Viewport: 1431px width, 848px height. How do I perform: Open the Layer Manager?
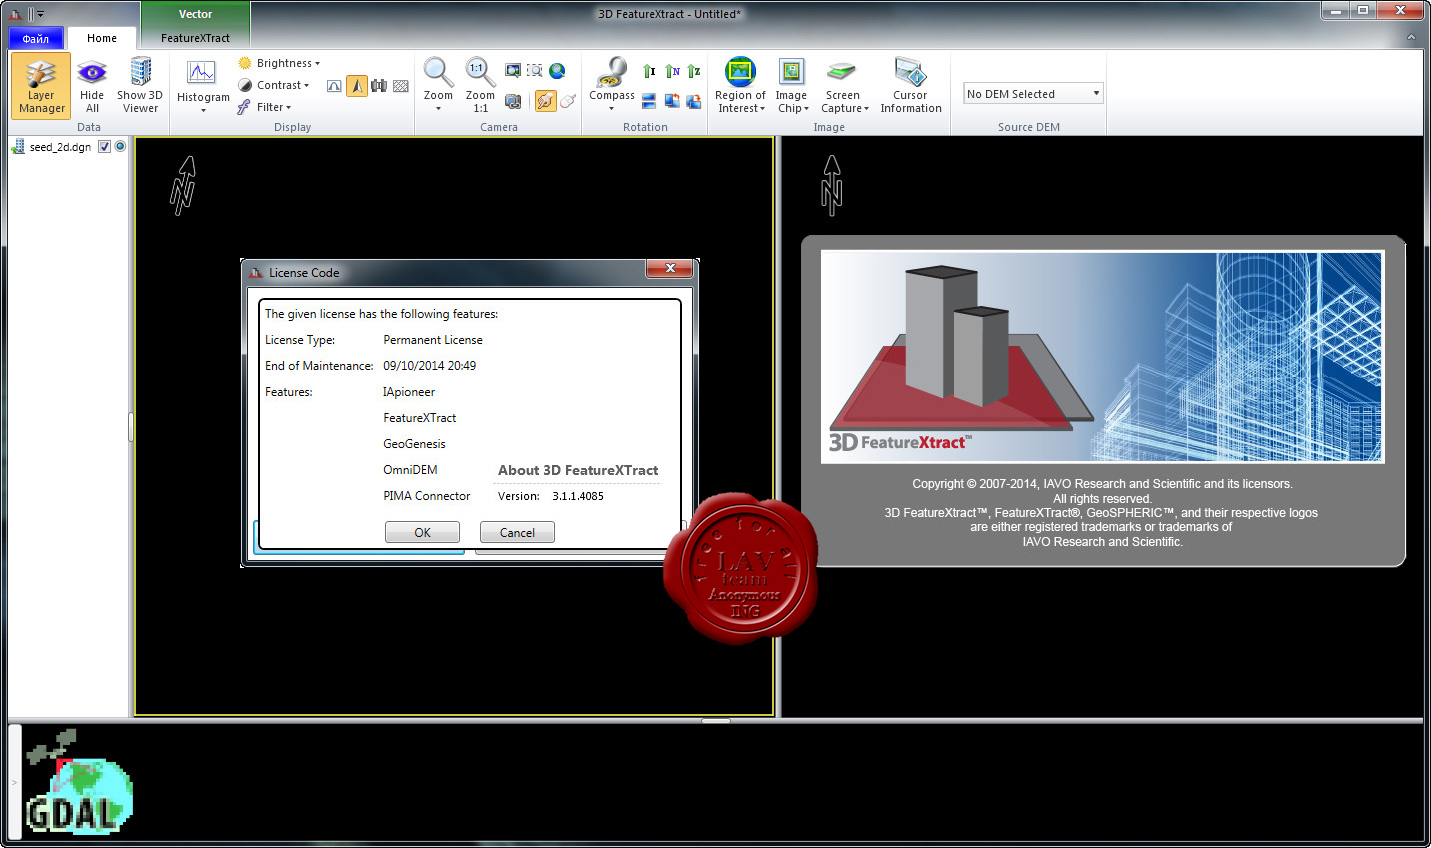tap(41, 86)
